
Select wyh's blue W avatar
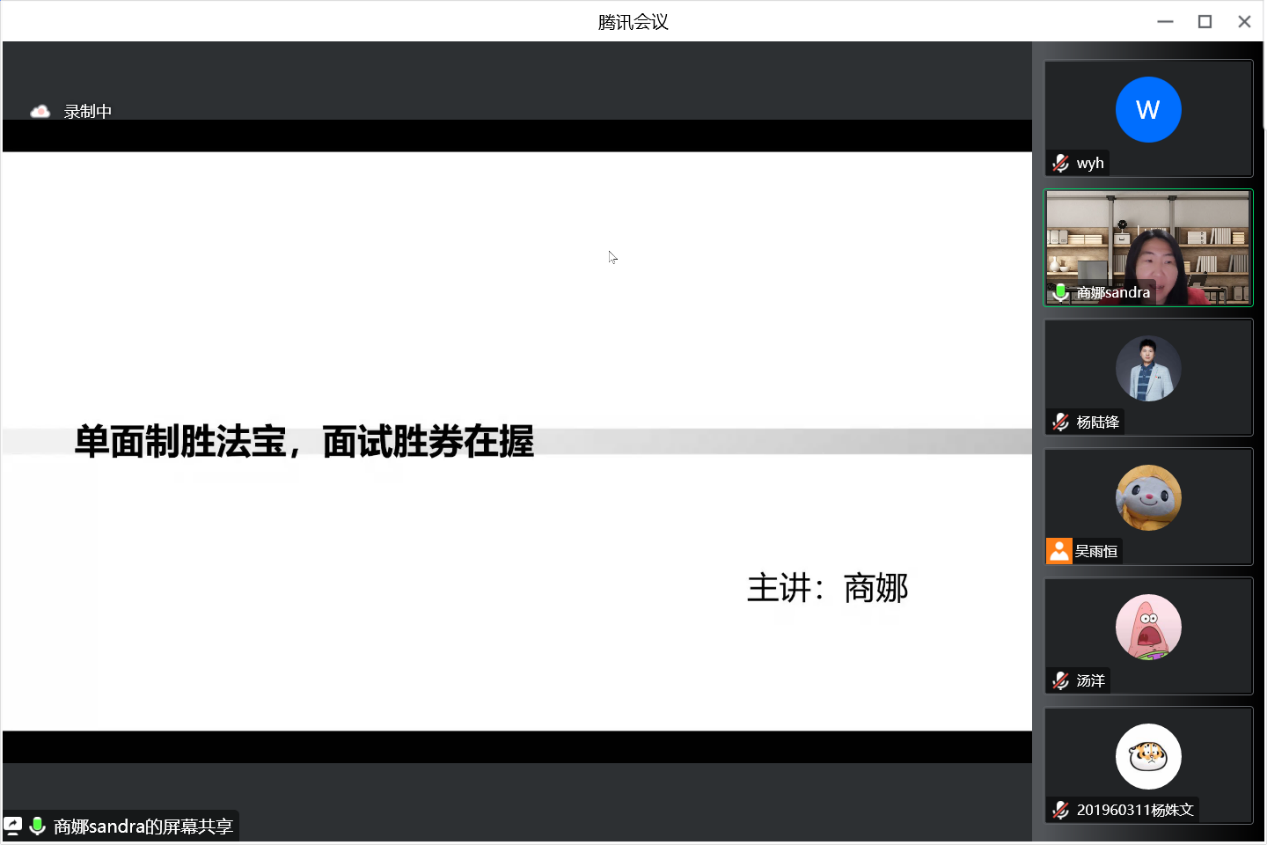pyautogui.click(x=1148, y=109)
